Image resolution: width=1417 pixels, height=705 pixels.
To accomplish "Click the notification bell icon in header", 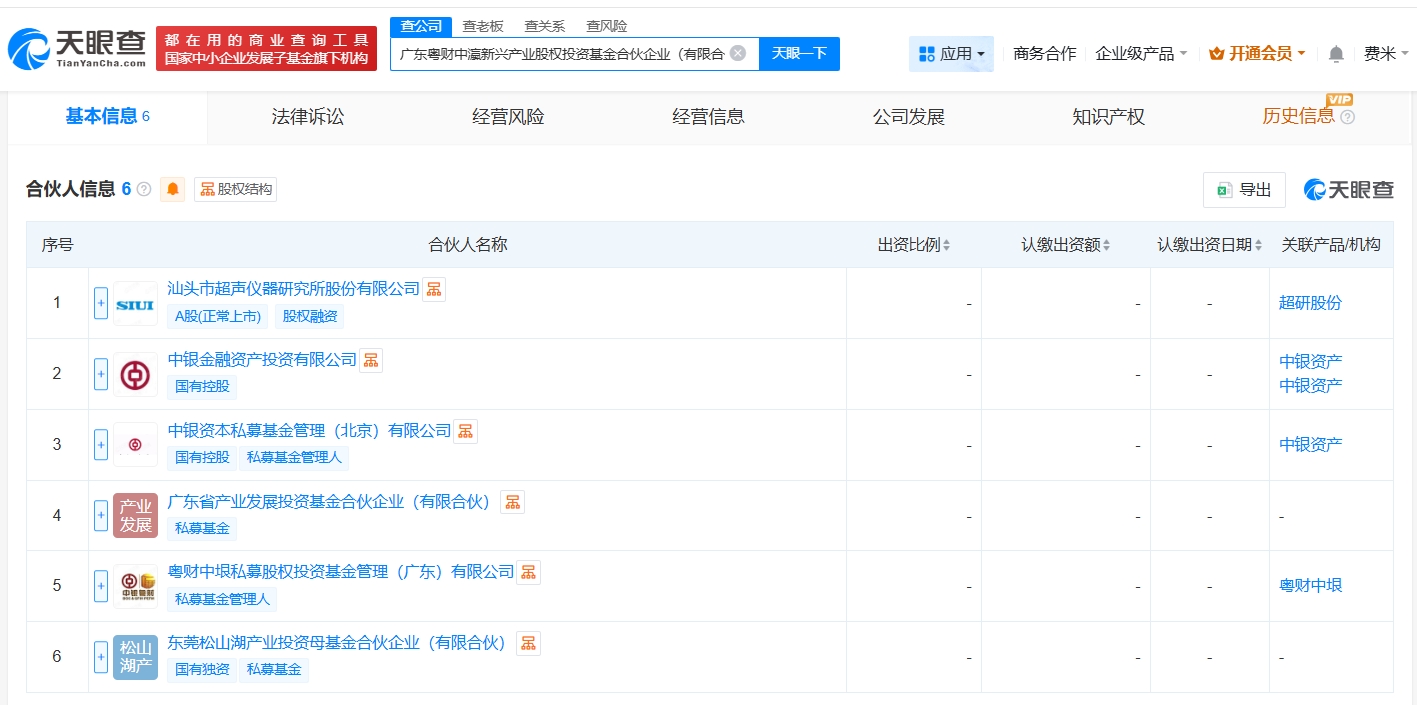I will [x=1336, y=54].
